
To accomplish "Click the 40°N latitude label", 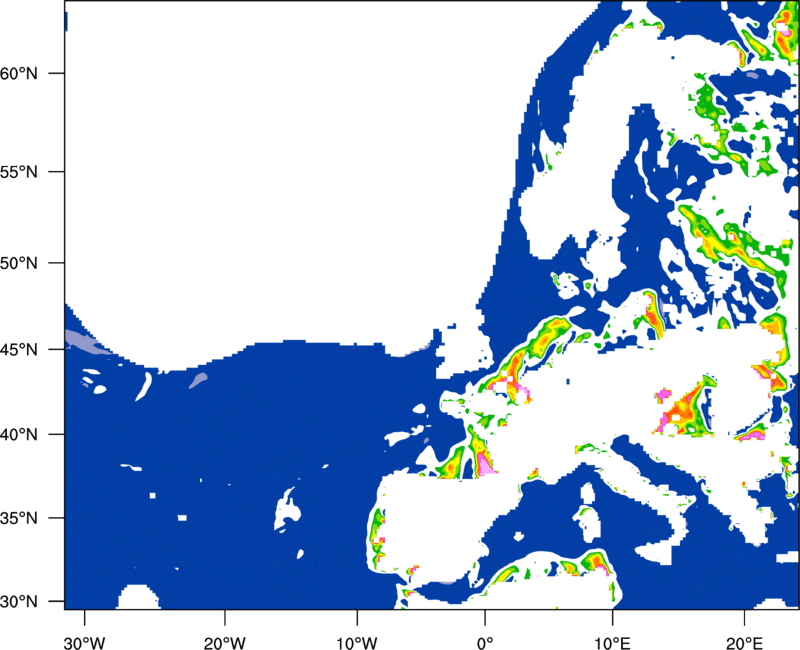I will 19,435.
